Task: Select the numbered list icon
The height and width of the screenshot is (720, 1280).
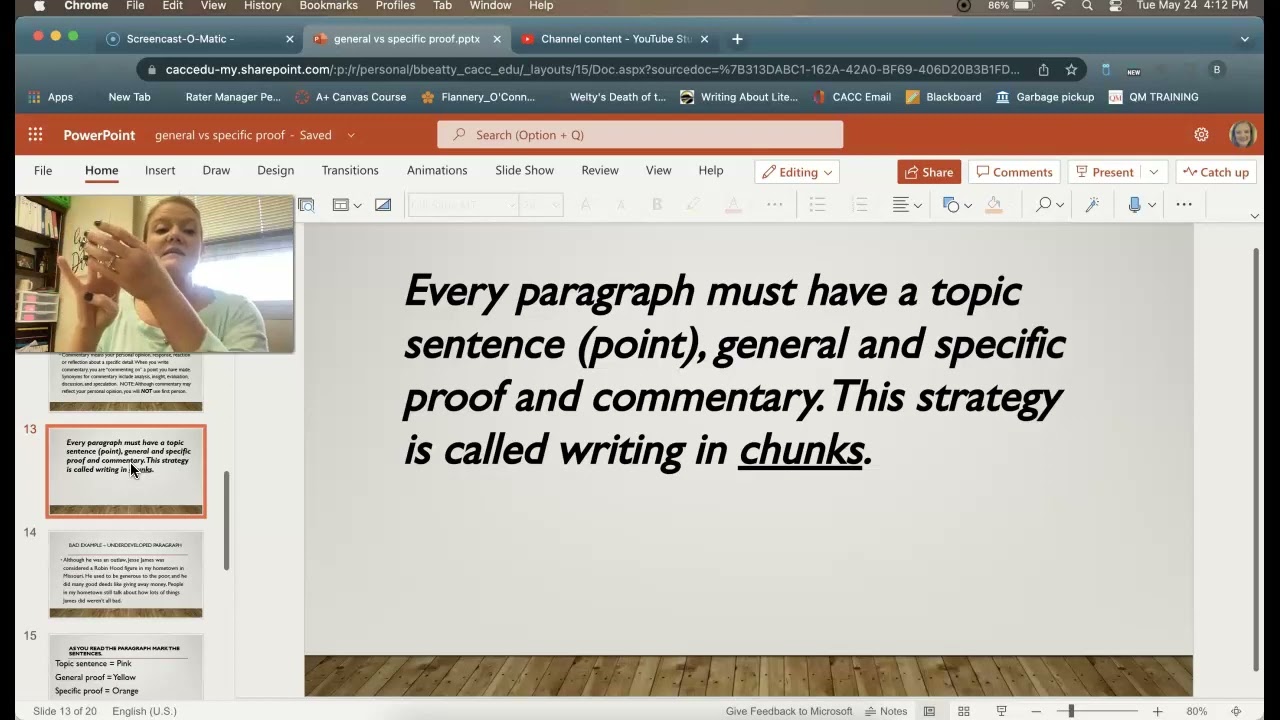Action: click(x=859, y=204)
